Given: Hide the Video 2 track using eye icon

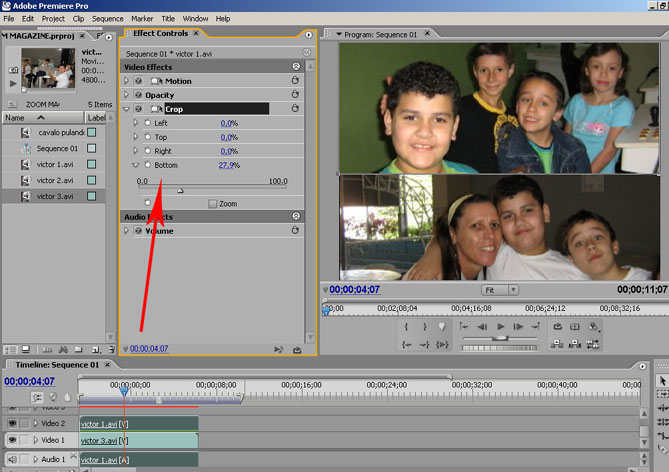Looking at the screenshot, I should 13,423.
